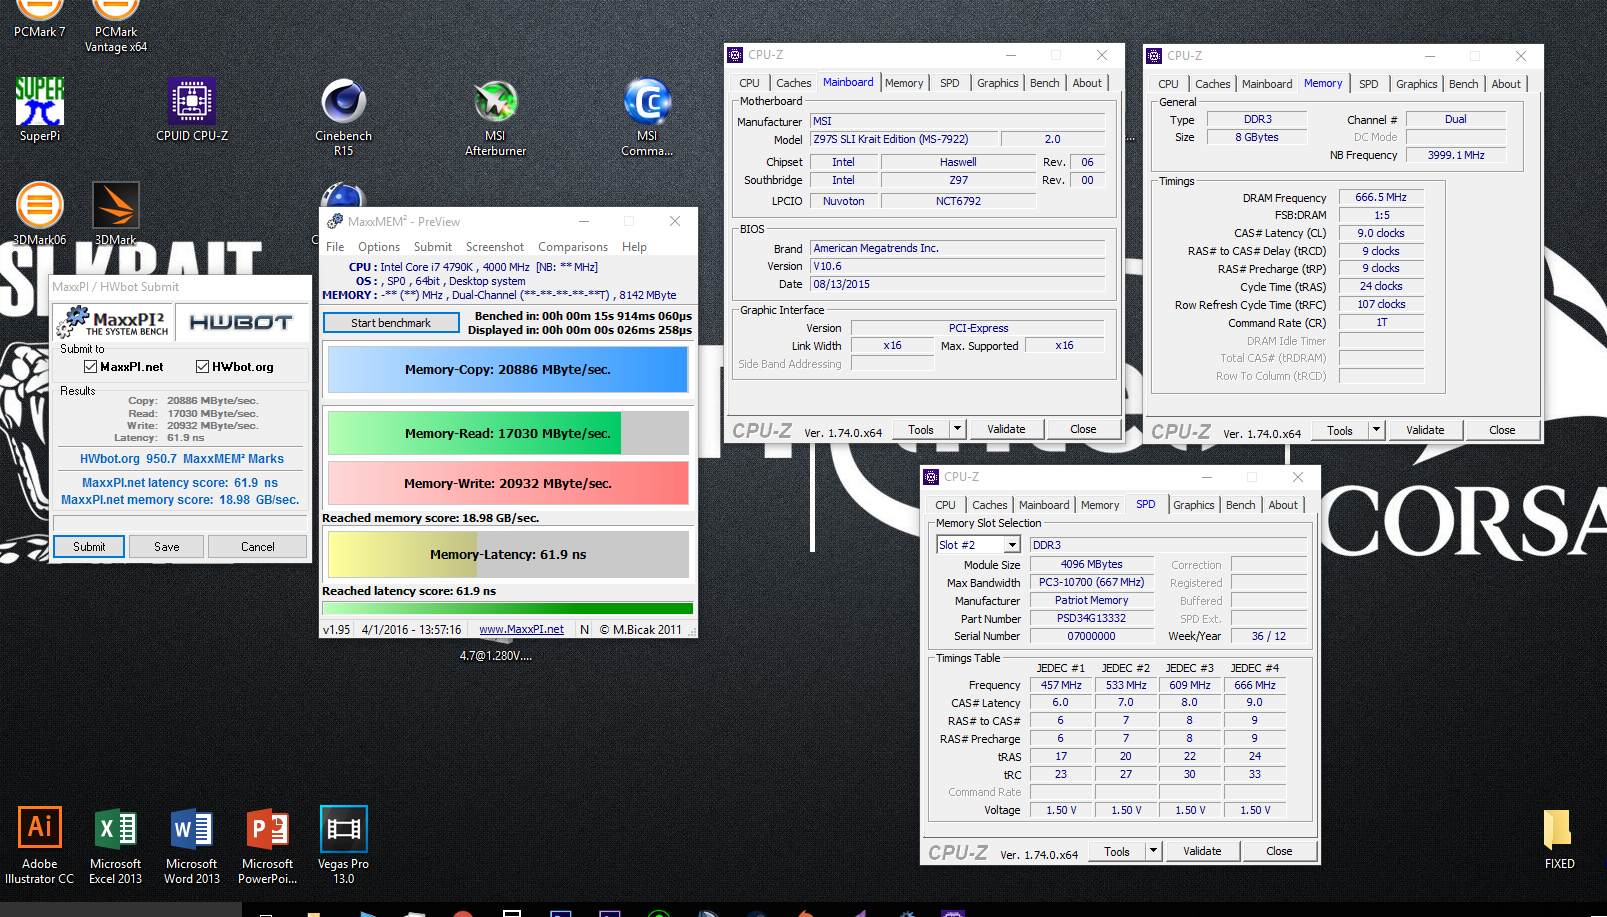Open the SuperPi desktop shortcut
The image size is (1607, 917).
click(x=40, y=109)
